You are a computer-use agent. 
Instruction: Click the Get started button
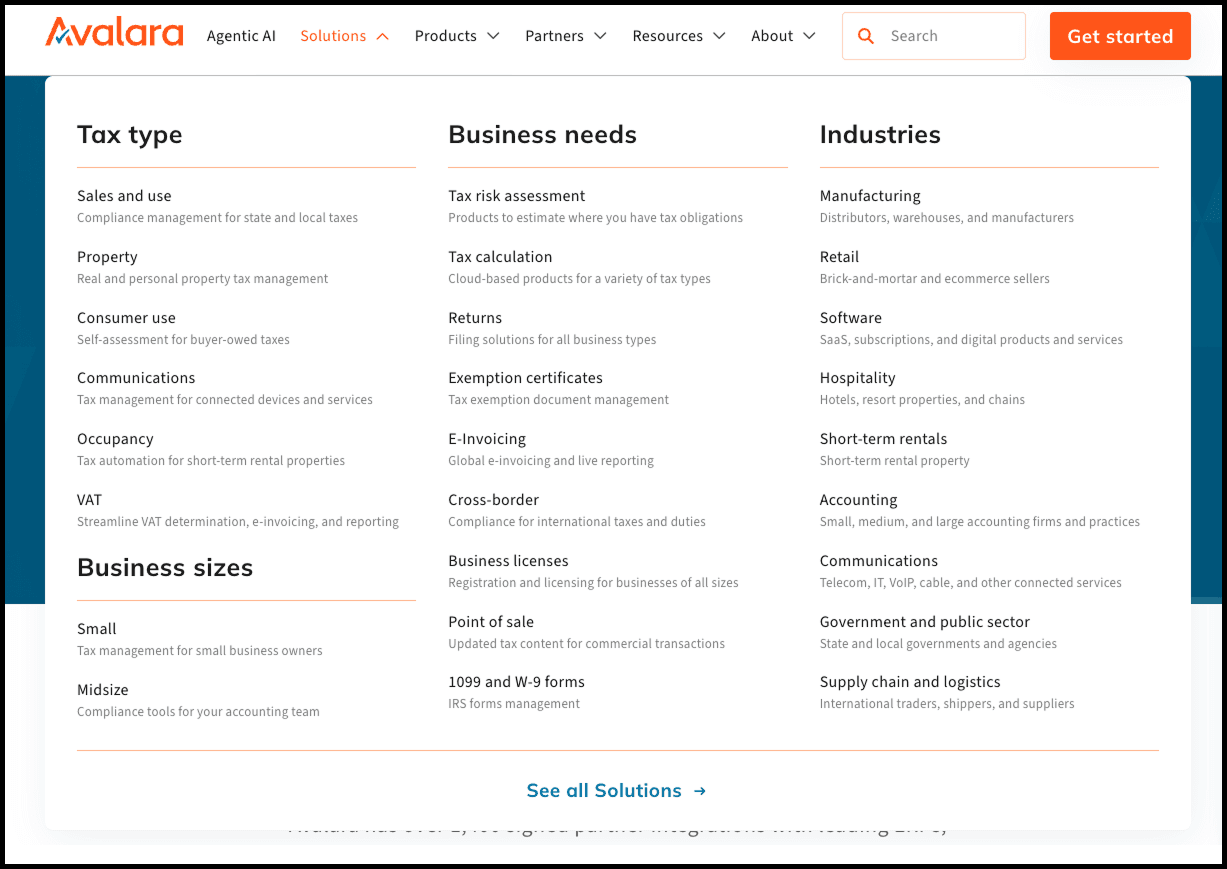[1119, 35]
